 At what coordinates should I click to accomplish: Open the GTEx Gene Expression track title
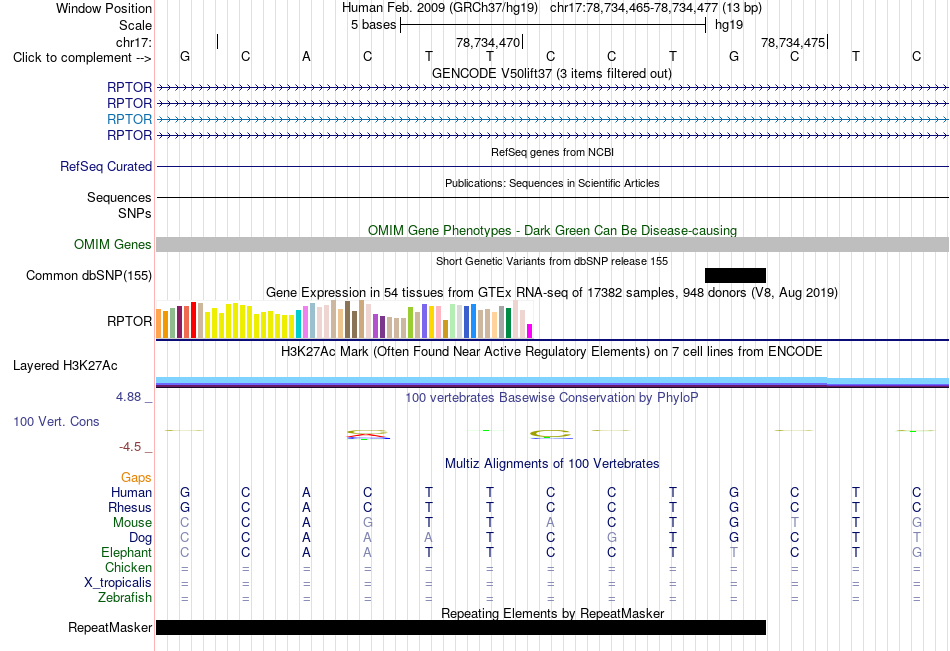point(552,293)
